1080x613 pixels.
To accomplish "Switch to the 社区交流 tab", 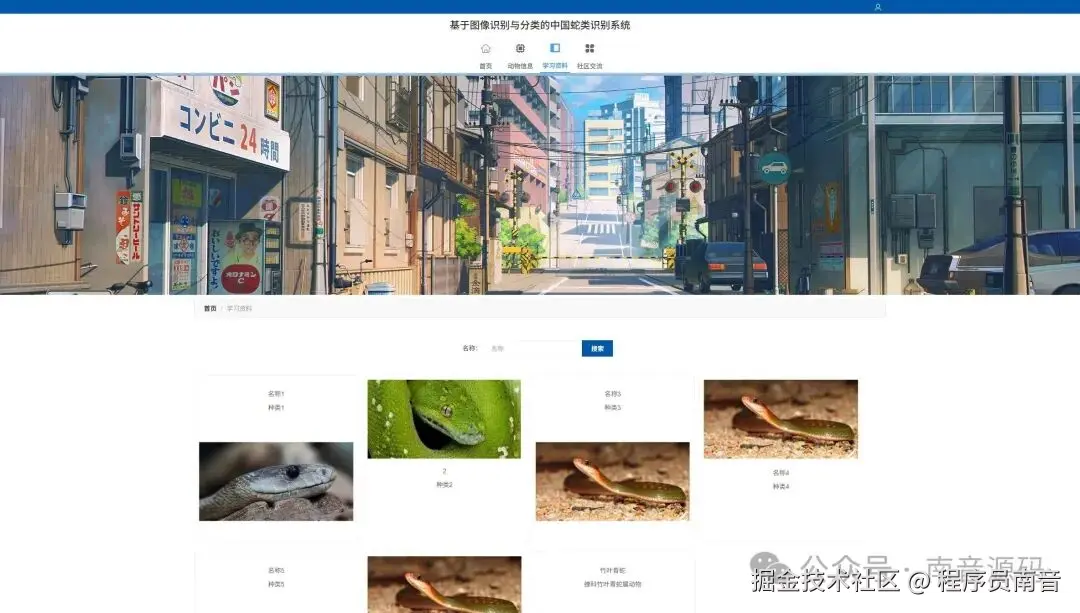I will coord(589,64).
